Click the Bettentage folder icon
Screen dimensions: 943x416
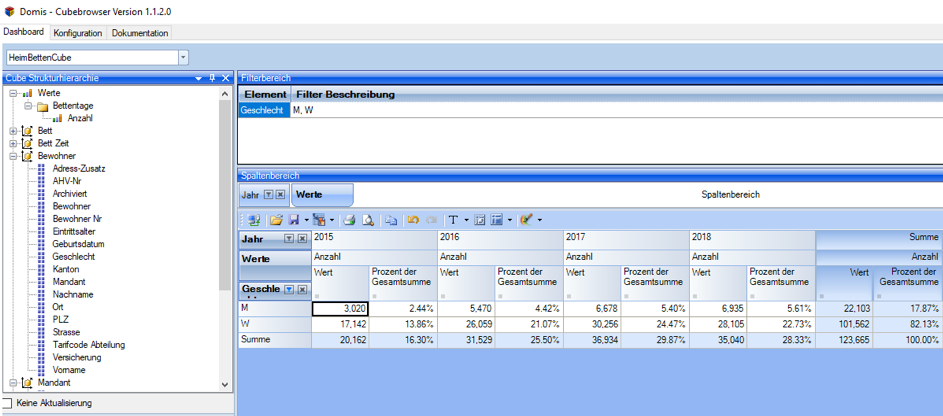pos(43,106)
